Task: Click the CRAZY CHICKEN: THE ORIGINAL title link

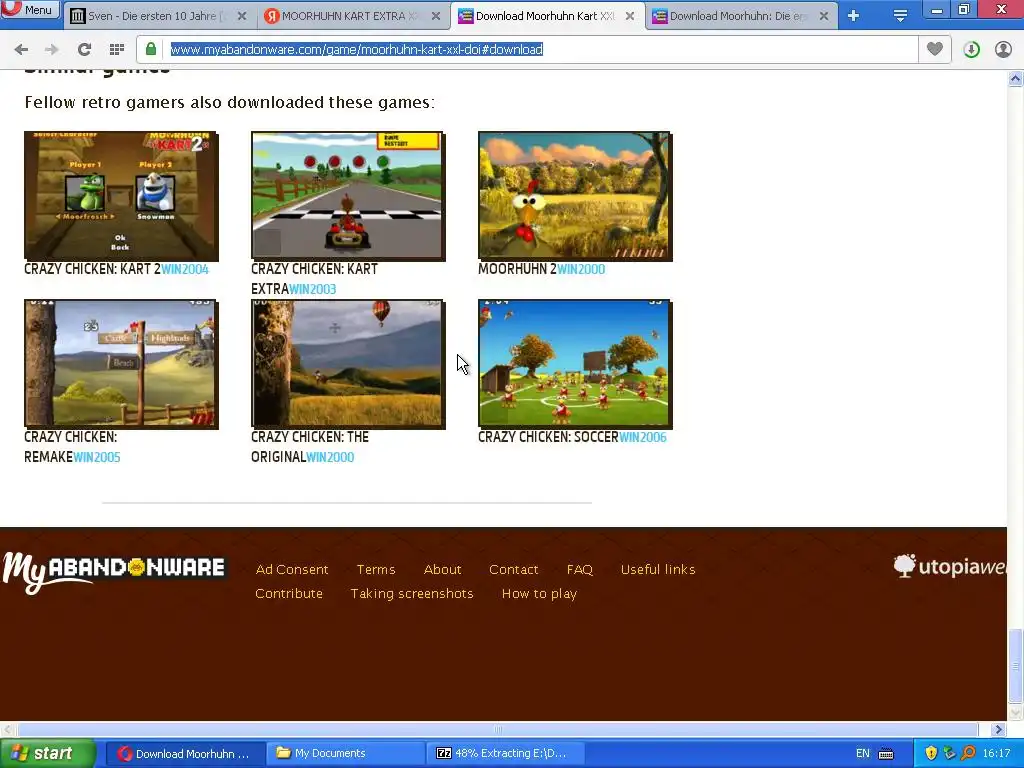Action: [x=310, y=447]
